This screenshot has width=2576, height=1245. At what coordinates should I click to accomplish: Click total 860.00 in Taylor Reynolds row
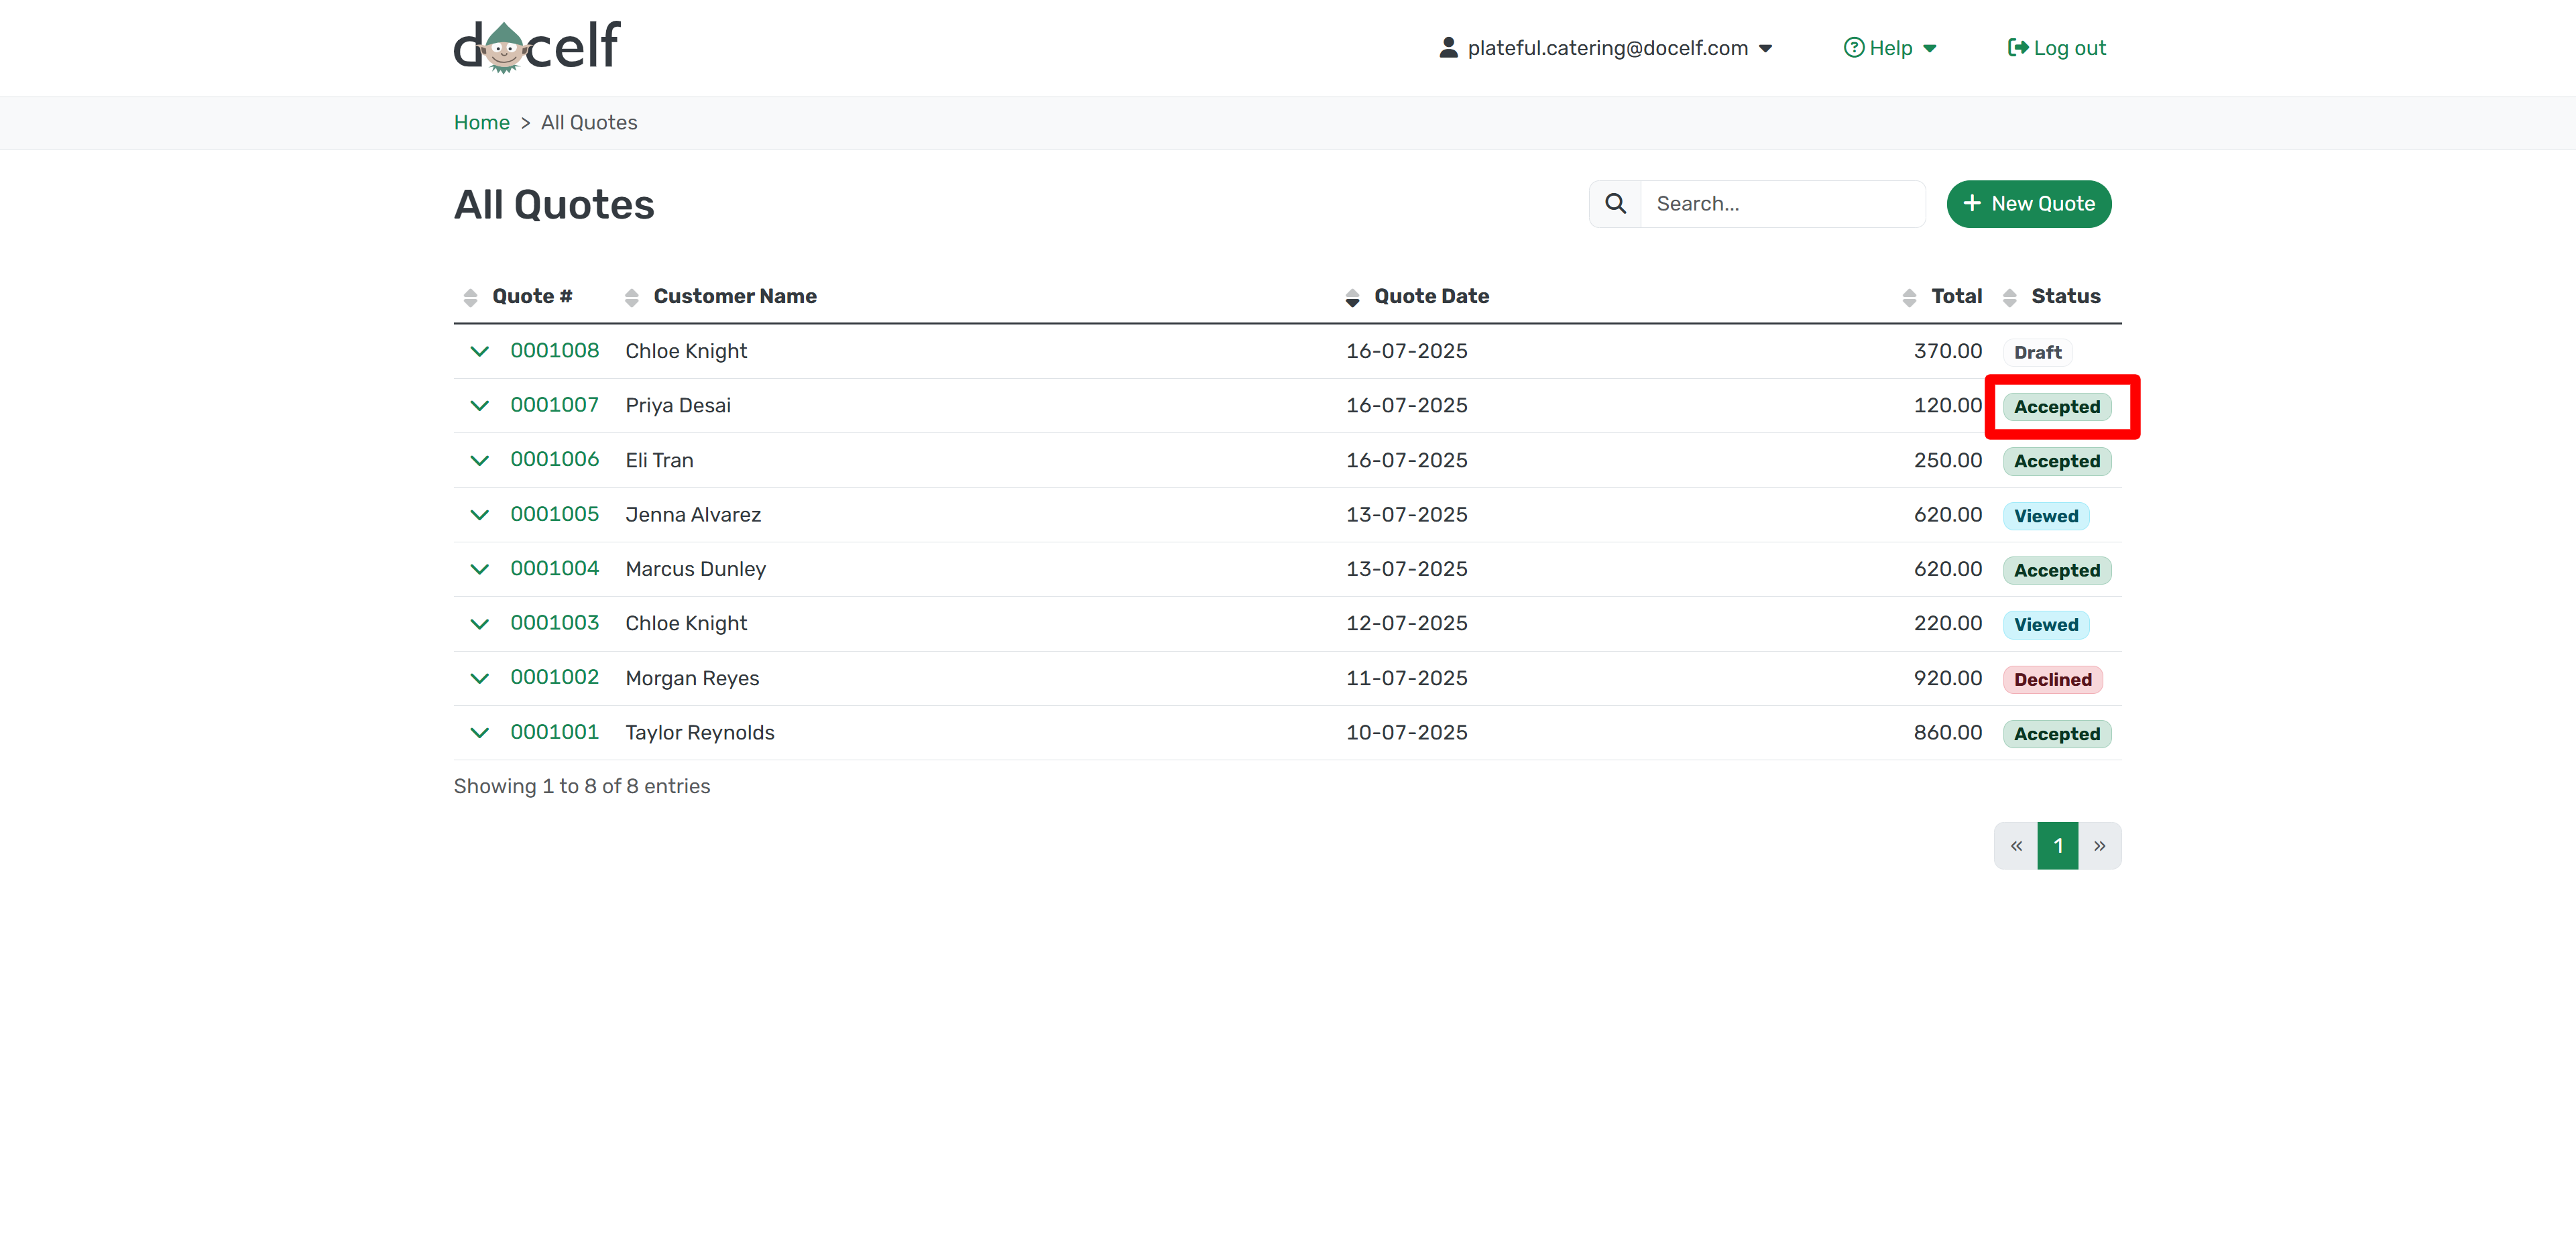point(1947,732)
